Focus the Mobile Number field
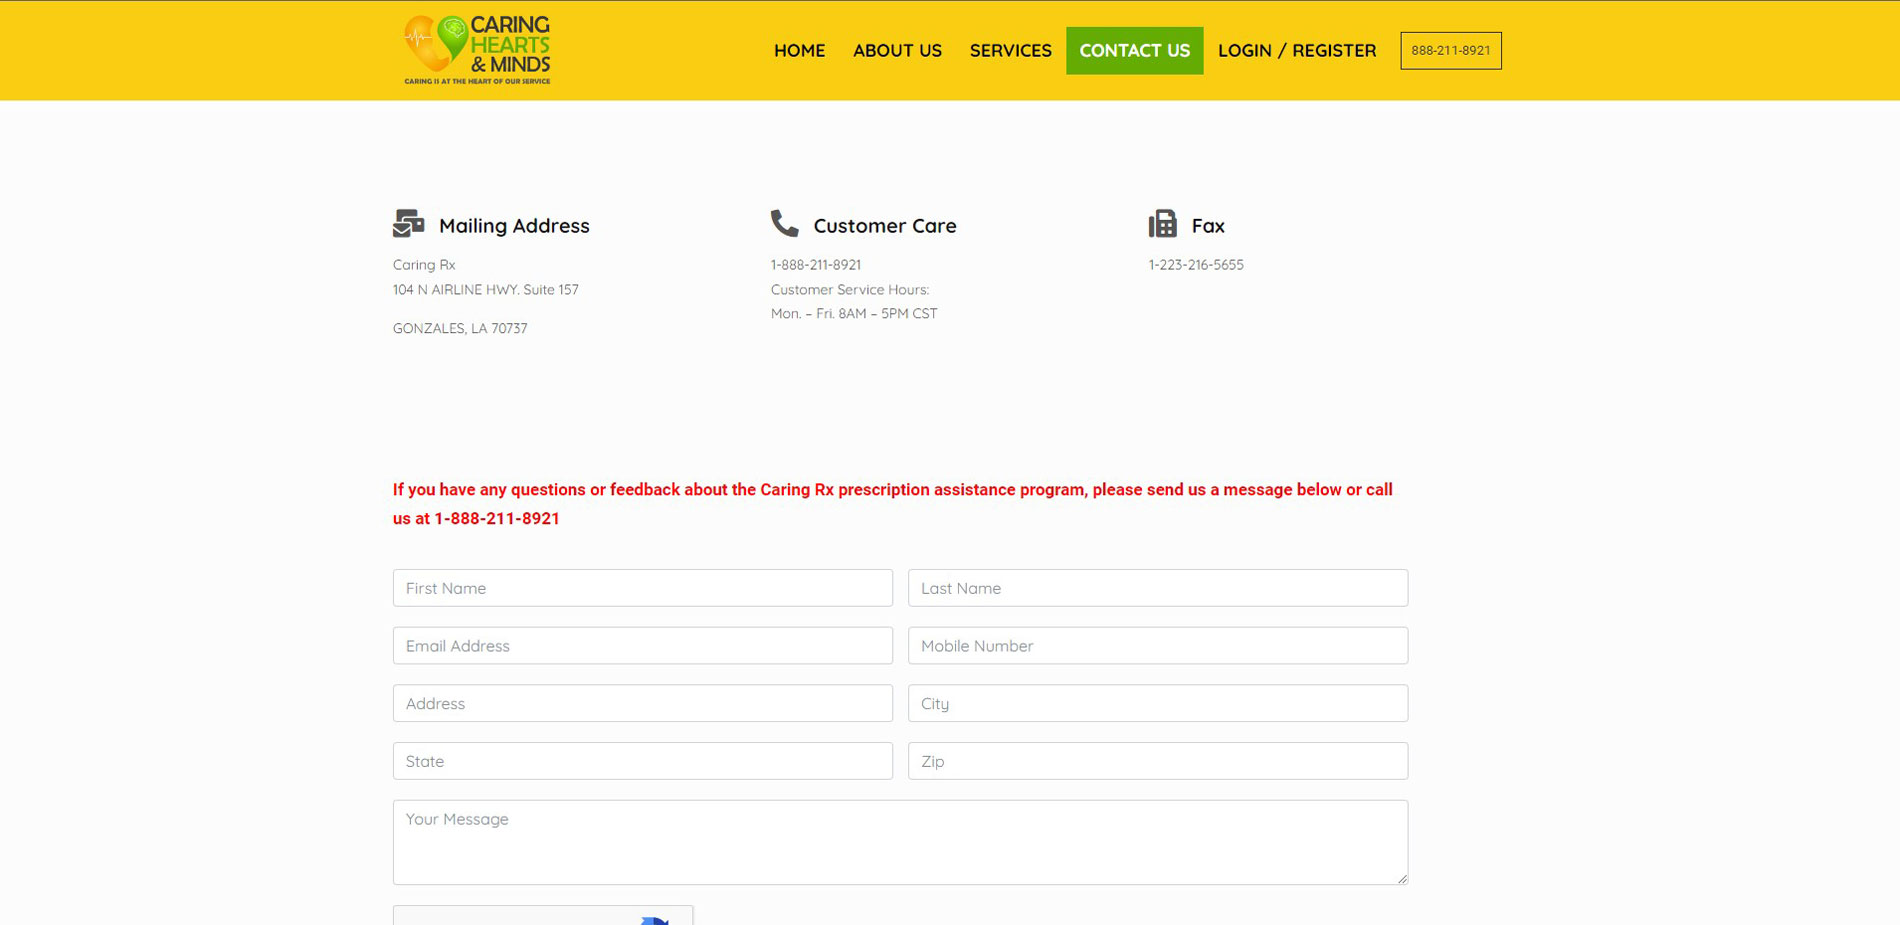This screenshot has height=925, width=1900. [x=1157, y=646]
